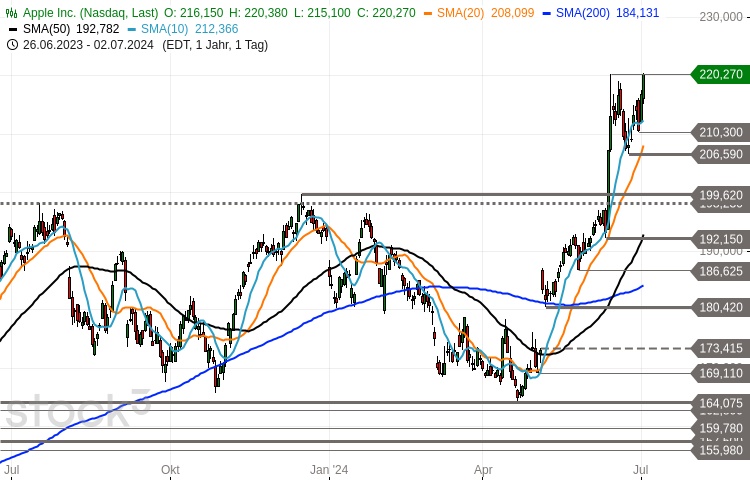The width and height of the screenshot is (750, 480).
Task: Click the 192,150 price level label
Action: tap(720, 239)
